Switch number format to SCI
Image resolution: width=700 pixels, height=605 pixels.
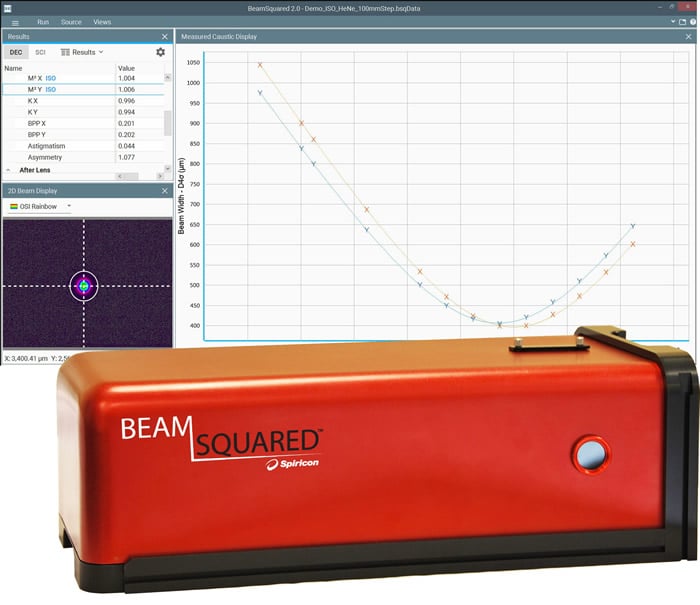pos(40,52)
